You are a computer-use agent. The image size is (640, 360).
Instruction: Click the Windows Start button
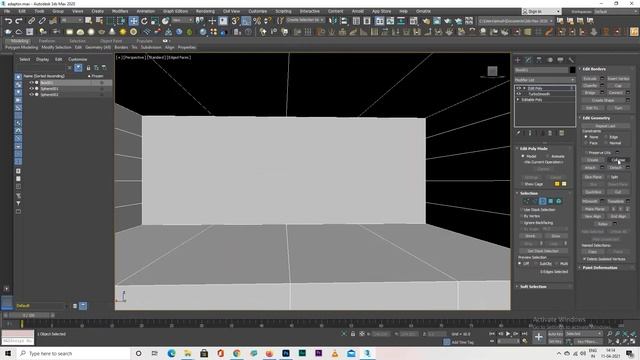8,353
